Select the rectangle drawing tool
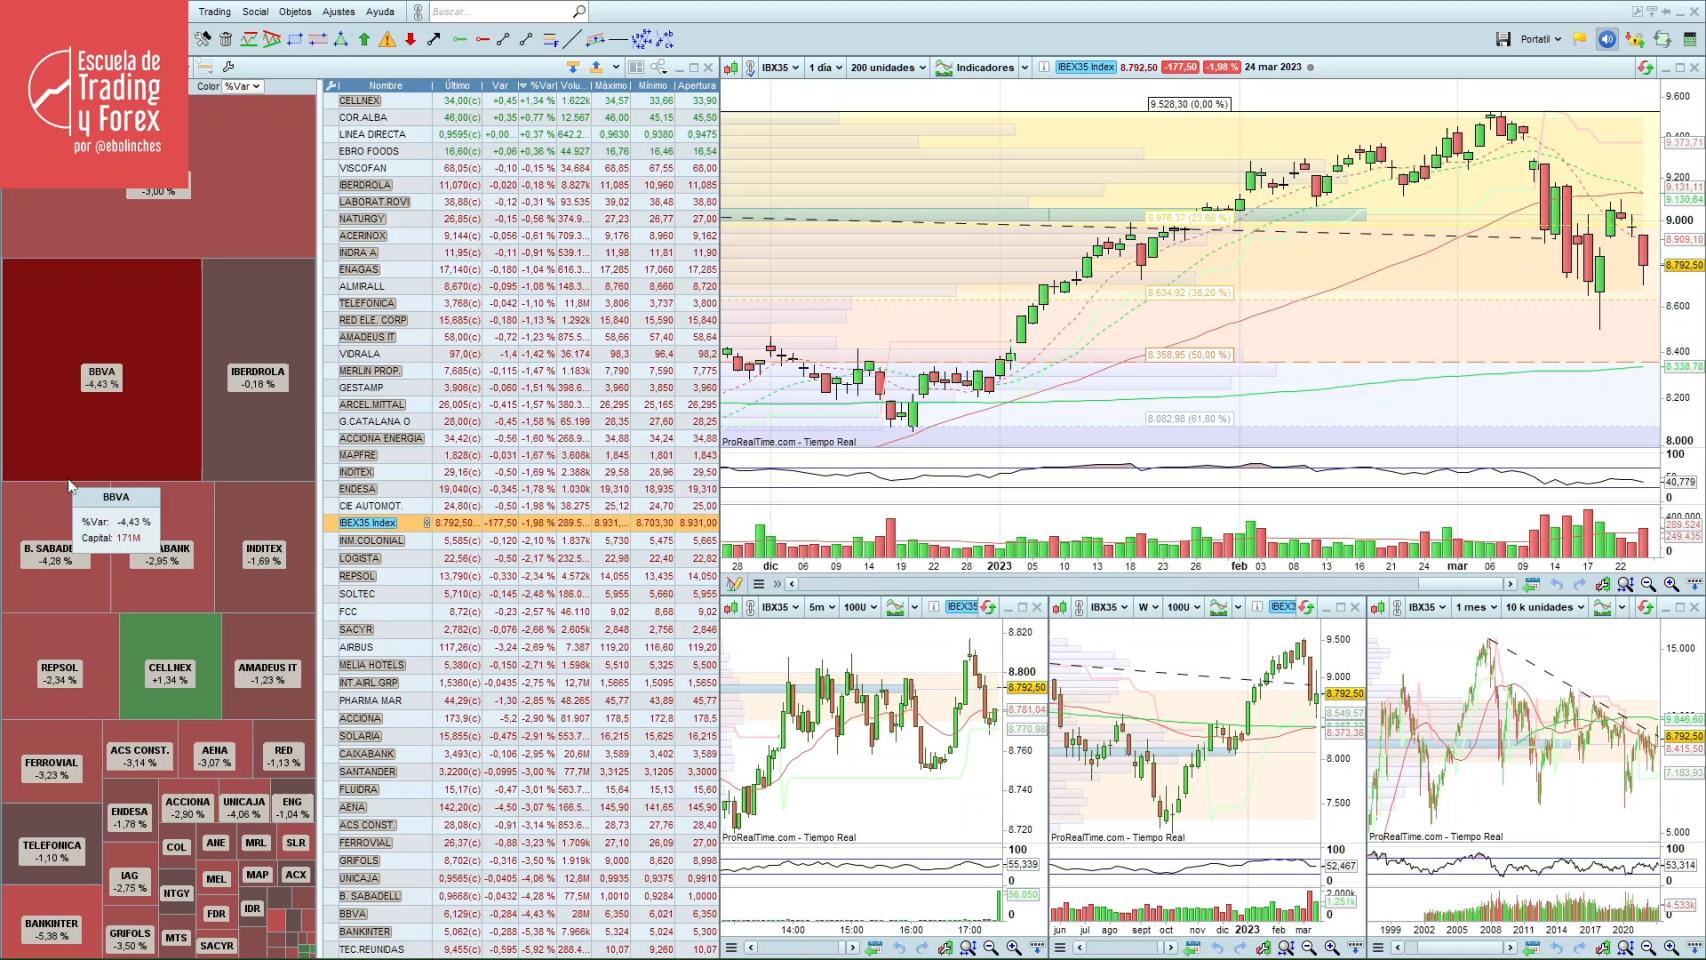Image resolution: width=1706 pixels, height=960 pixels. [295, 39]
